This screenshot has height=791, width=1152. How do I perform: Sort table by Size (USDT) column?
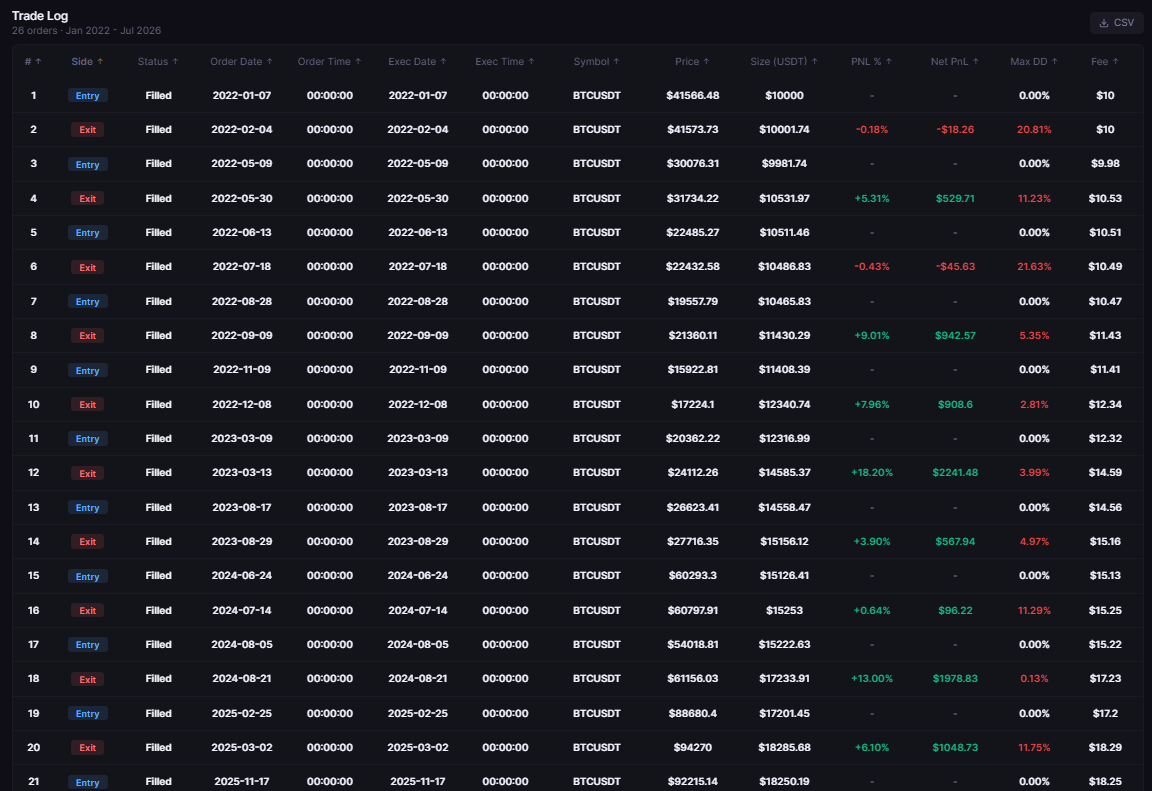[784, 62]
